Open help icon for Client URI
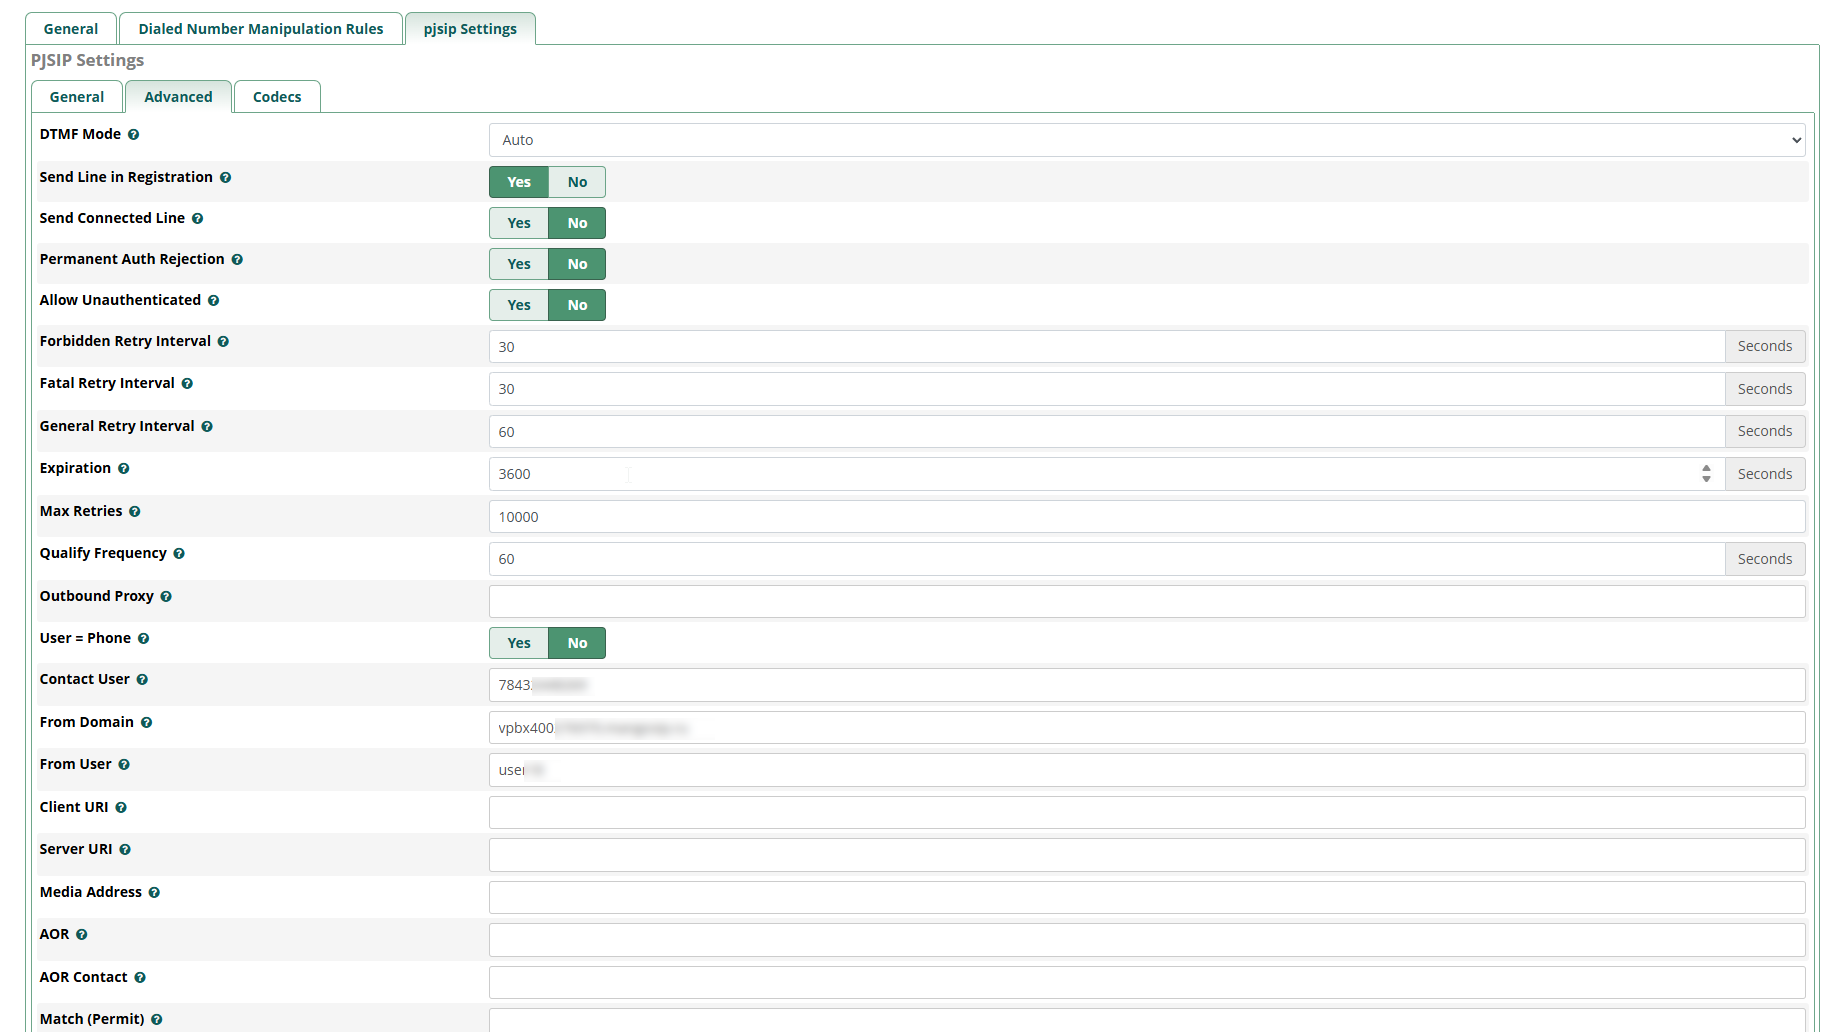Viewport: 1830px width, 1032px height. pos(121,808)
